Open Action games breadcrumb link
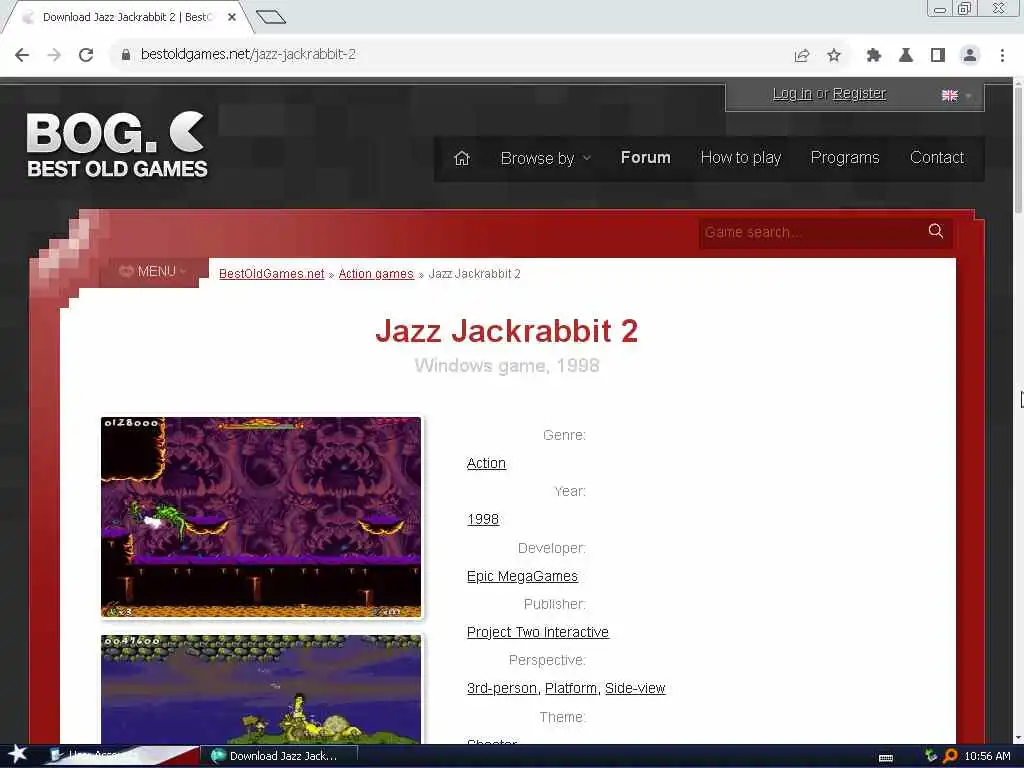 376,274
